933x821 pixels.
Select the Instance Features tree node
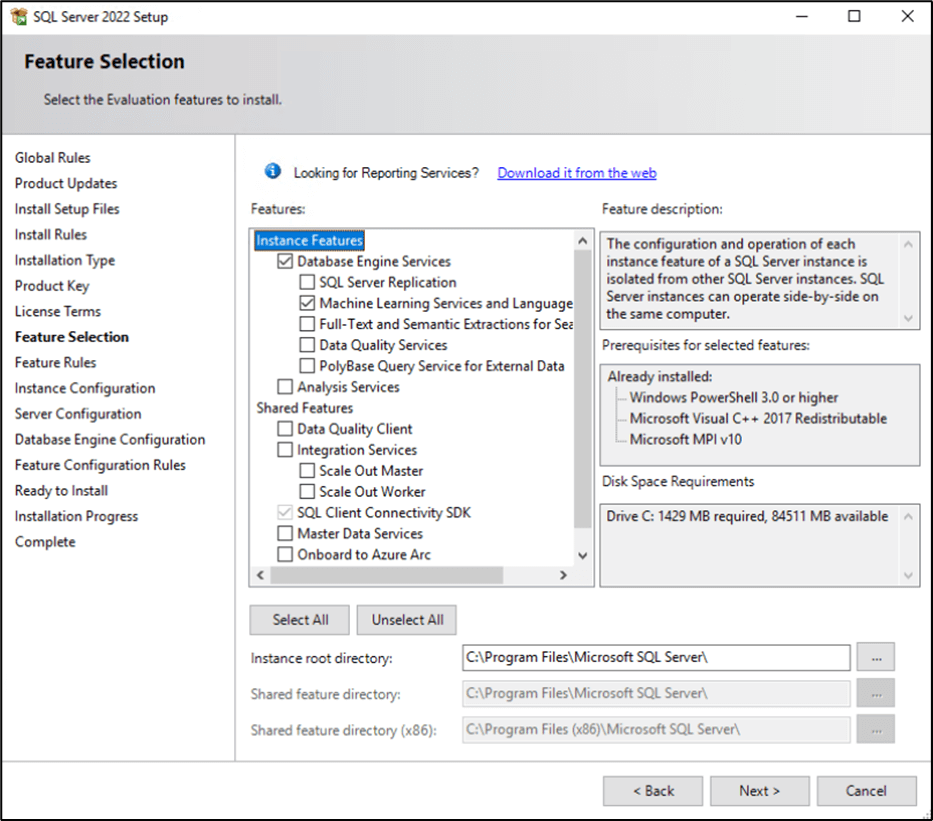coord(309,240)
